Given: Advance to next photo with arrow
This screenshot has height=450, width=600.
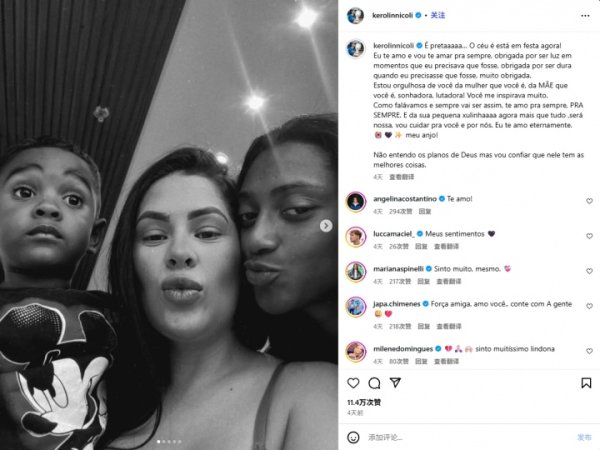Looking at the screenshot, I should (326, 226).
